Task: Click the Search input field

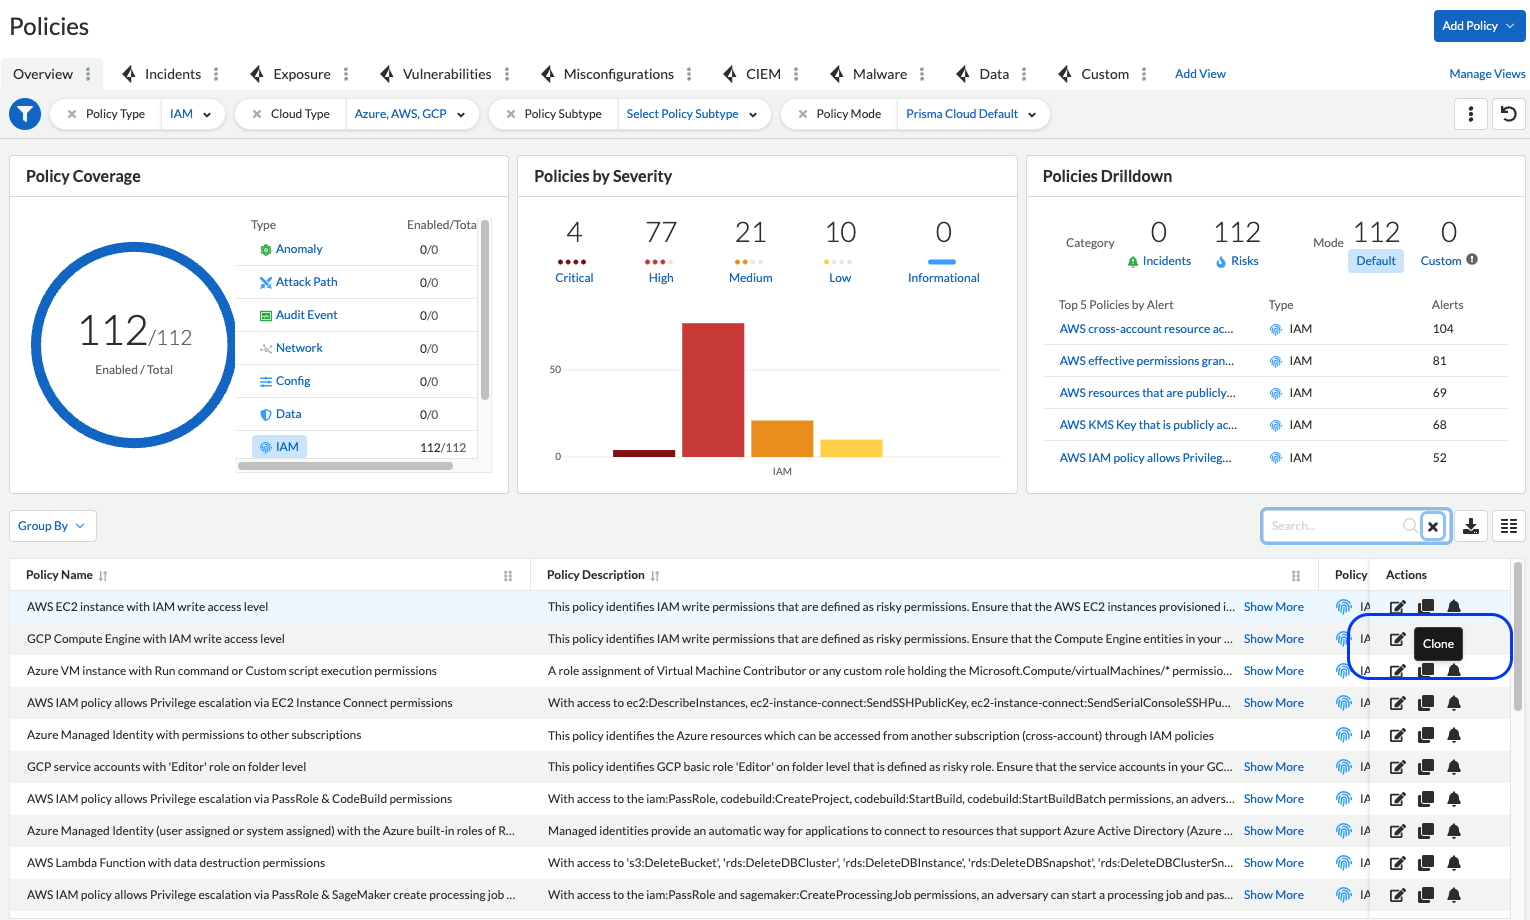Action: (x=1334, y=526)
